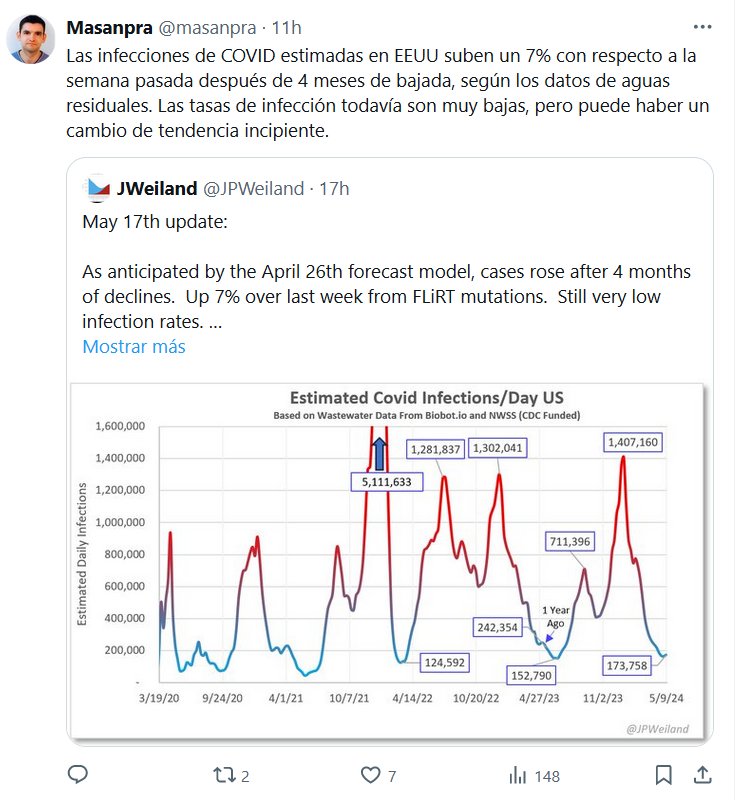This screenshot has width=738, height=800.
Task: Open the Masanpra display name link
Action: click(110, 24)
